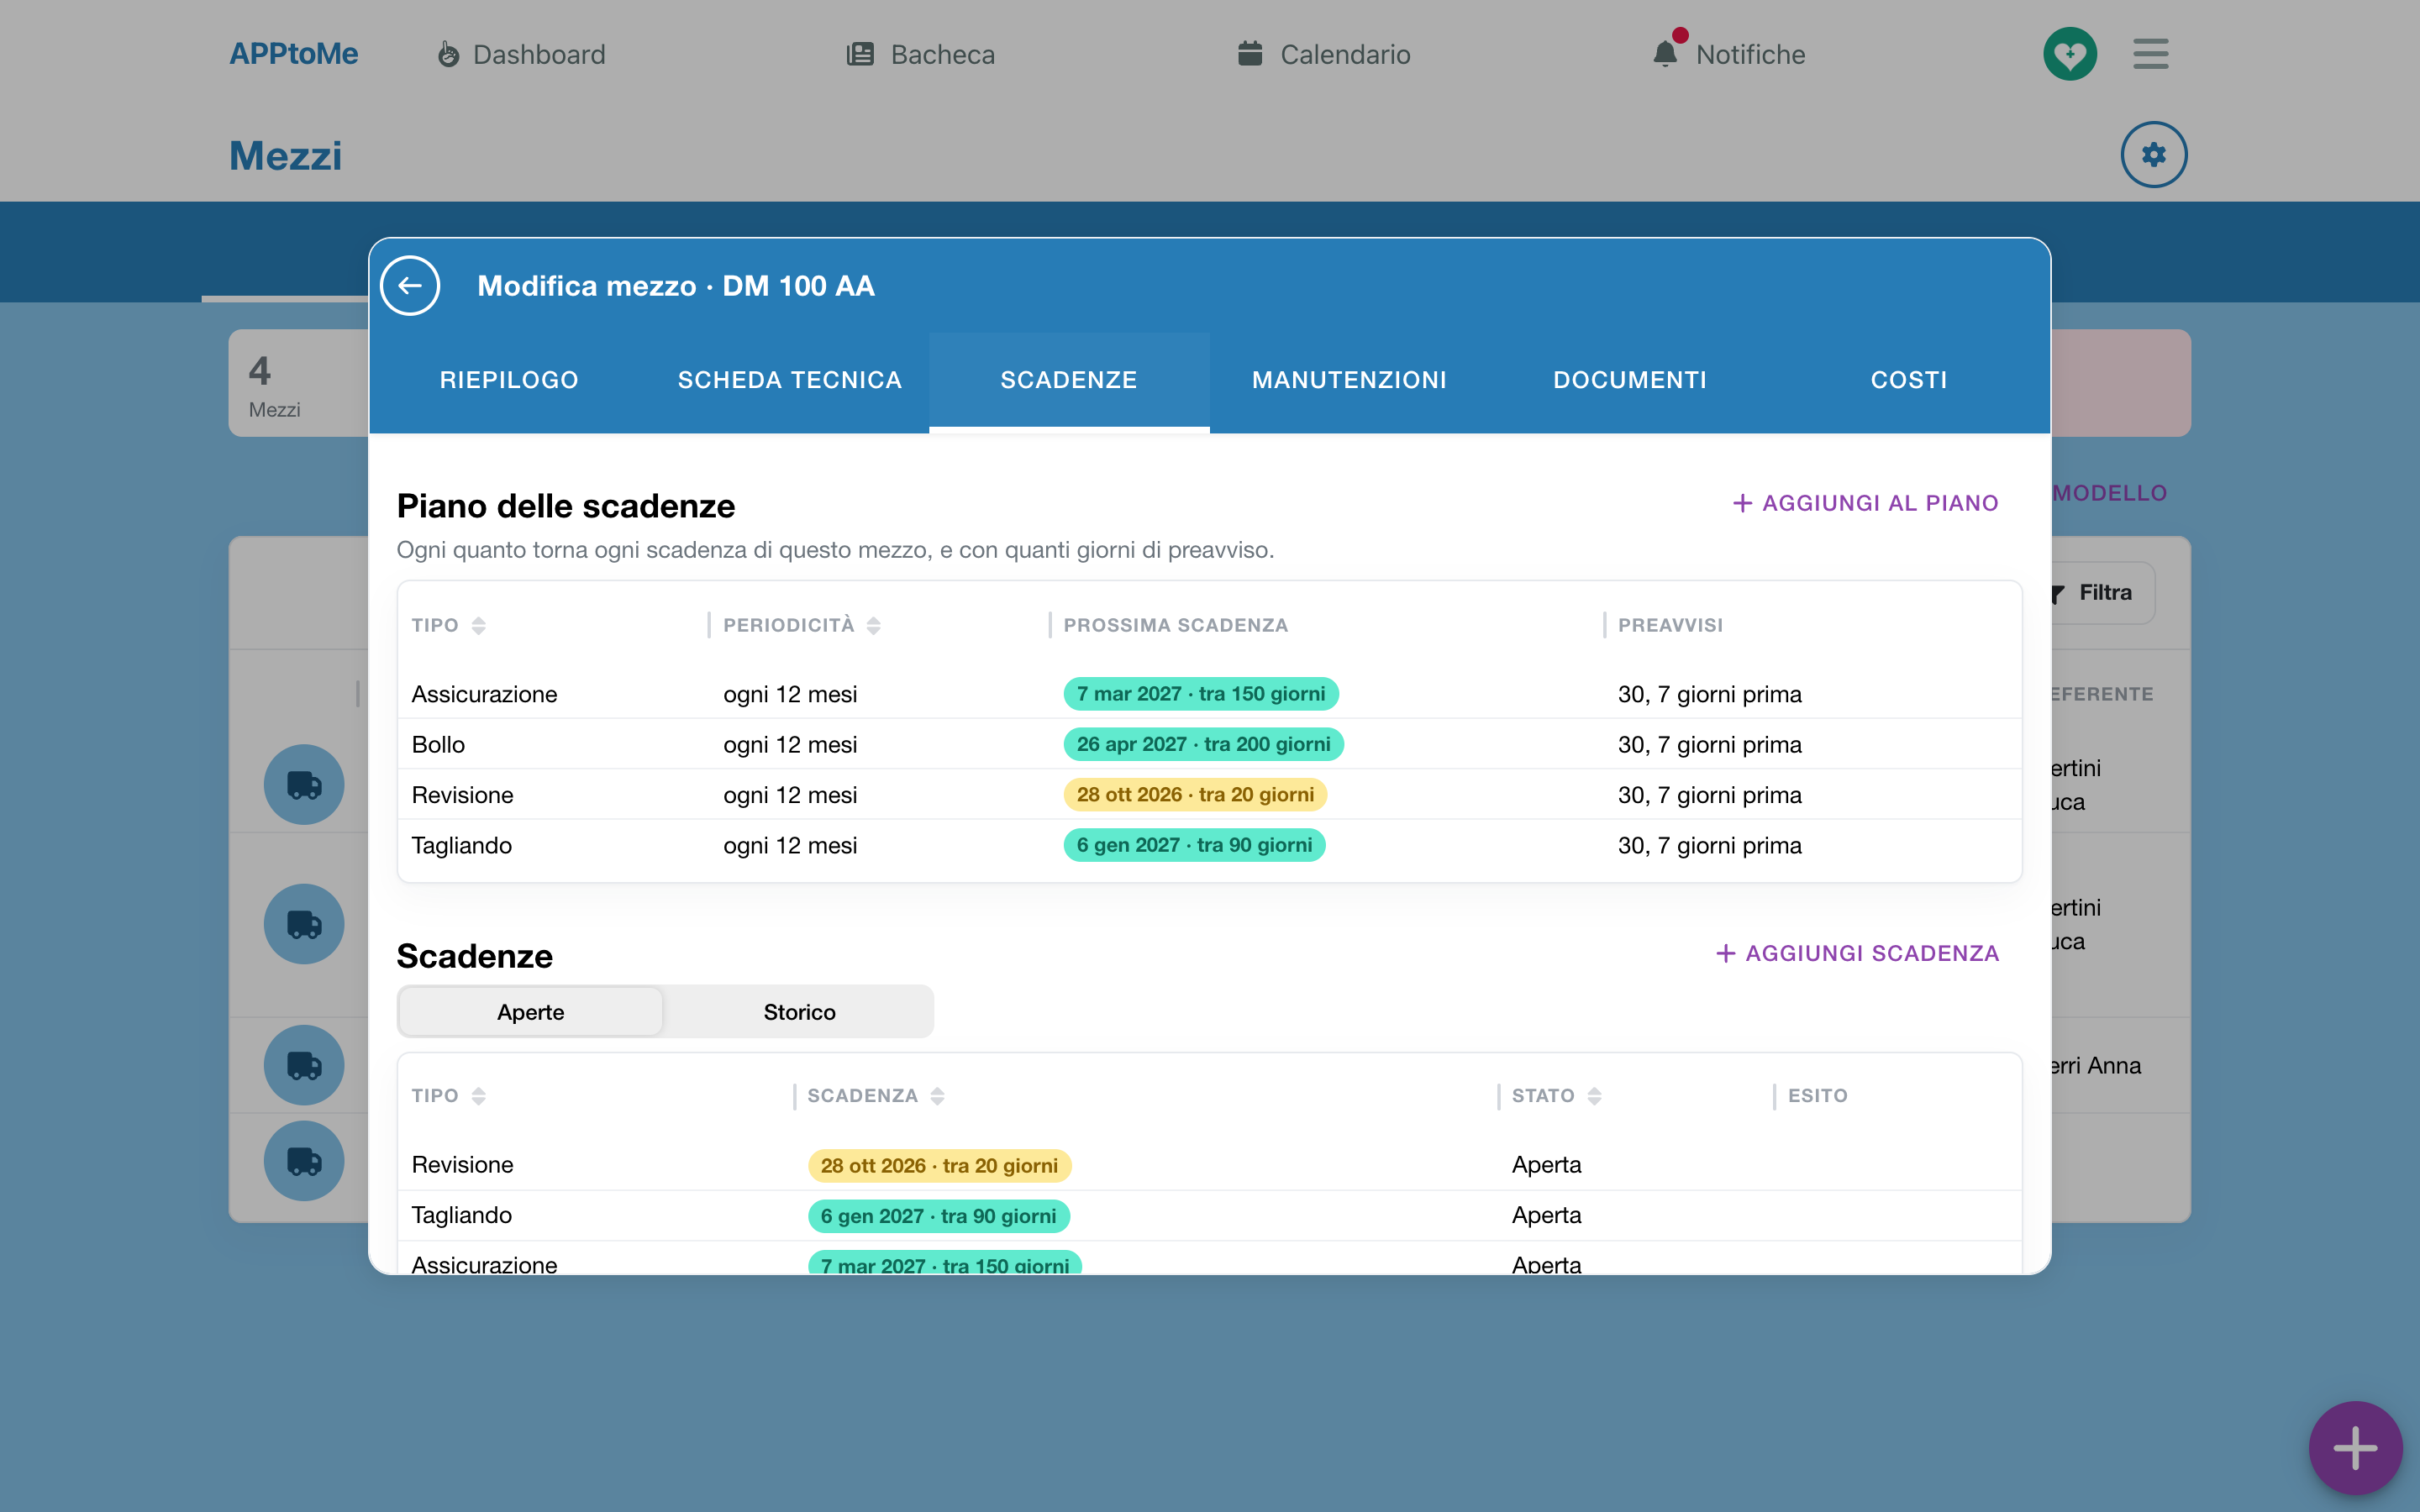Switch to the Aperte segment
The image size is (2420, 1512).
click(531, 1012)
